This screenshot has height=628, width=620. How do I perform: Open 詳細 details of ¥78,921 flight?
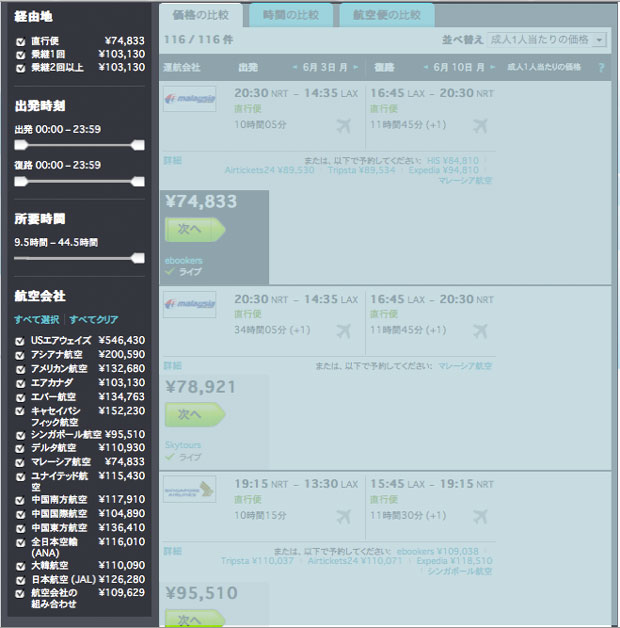(x=173, y=366)
